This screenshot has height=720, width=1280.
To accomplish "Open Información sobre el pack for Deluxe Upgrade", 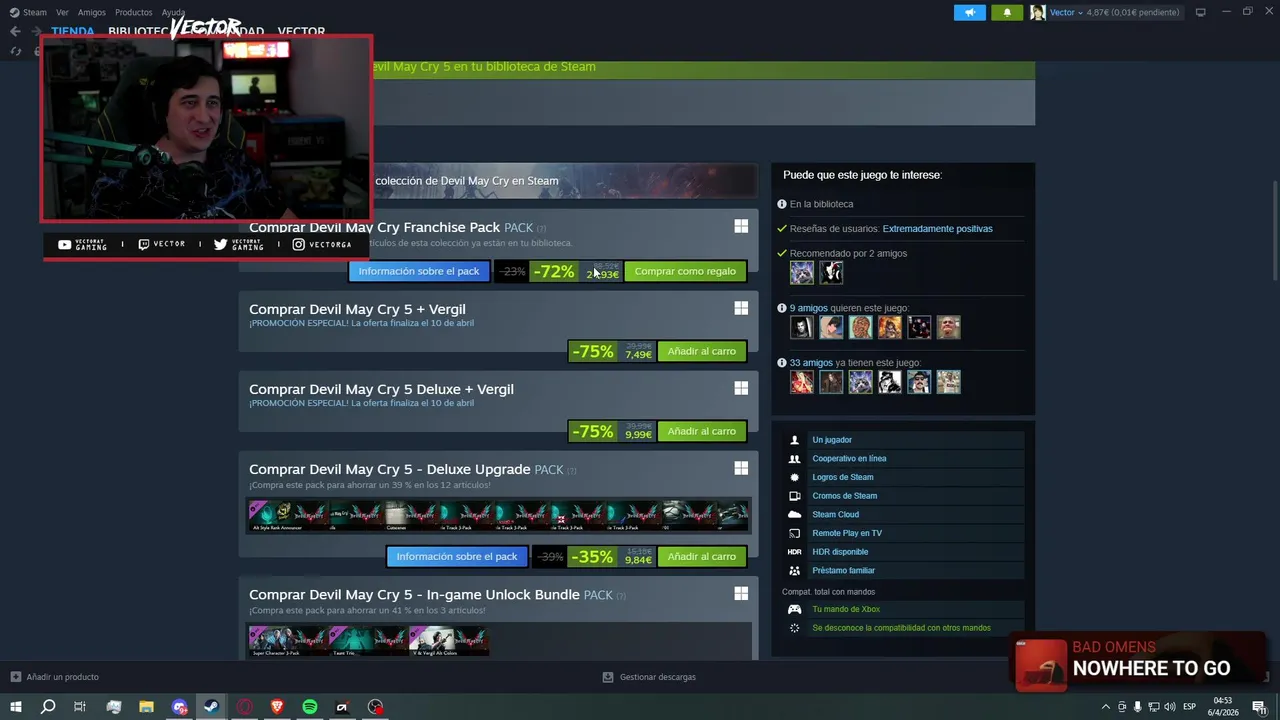I will (457, 556).
